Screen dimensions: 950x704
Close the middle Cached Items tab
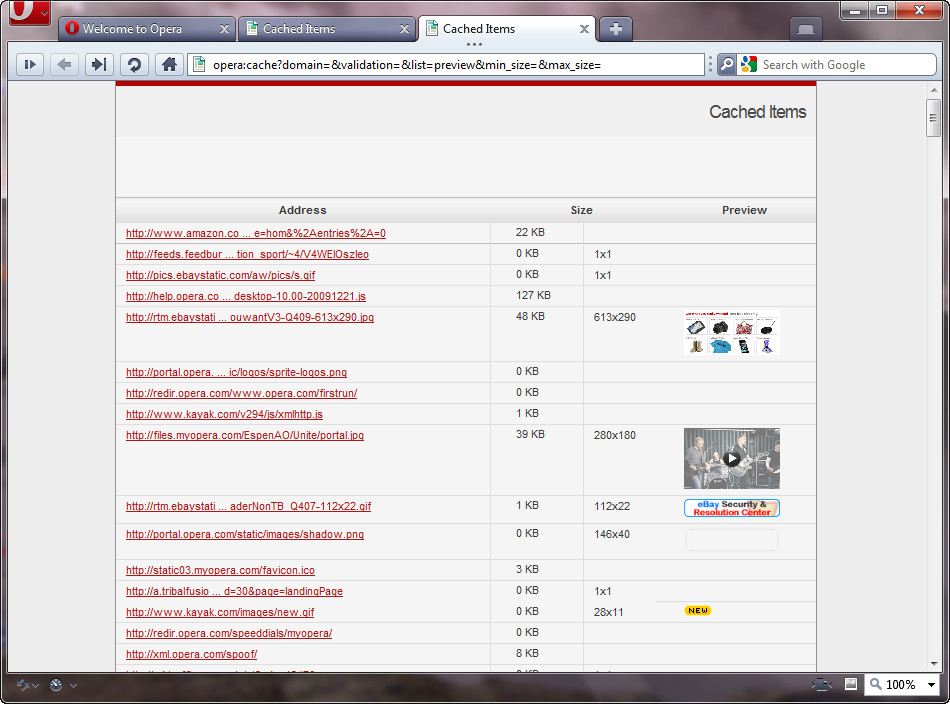[404, 28]
